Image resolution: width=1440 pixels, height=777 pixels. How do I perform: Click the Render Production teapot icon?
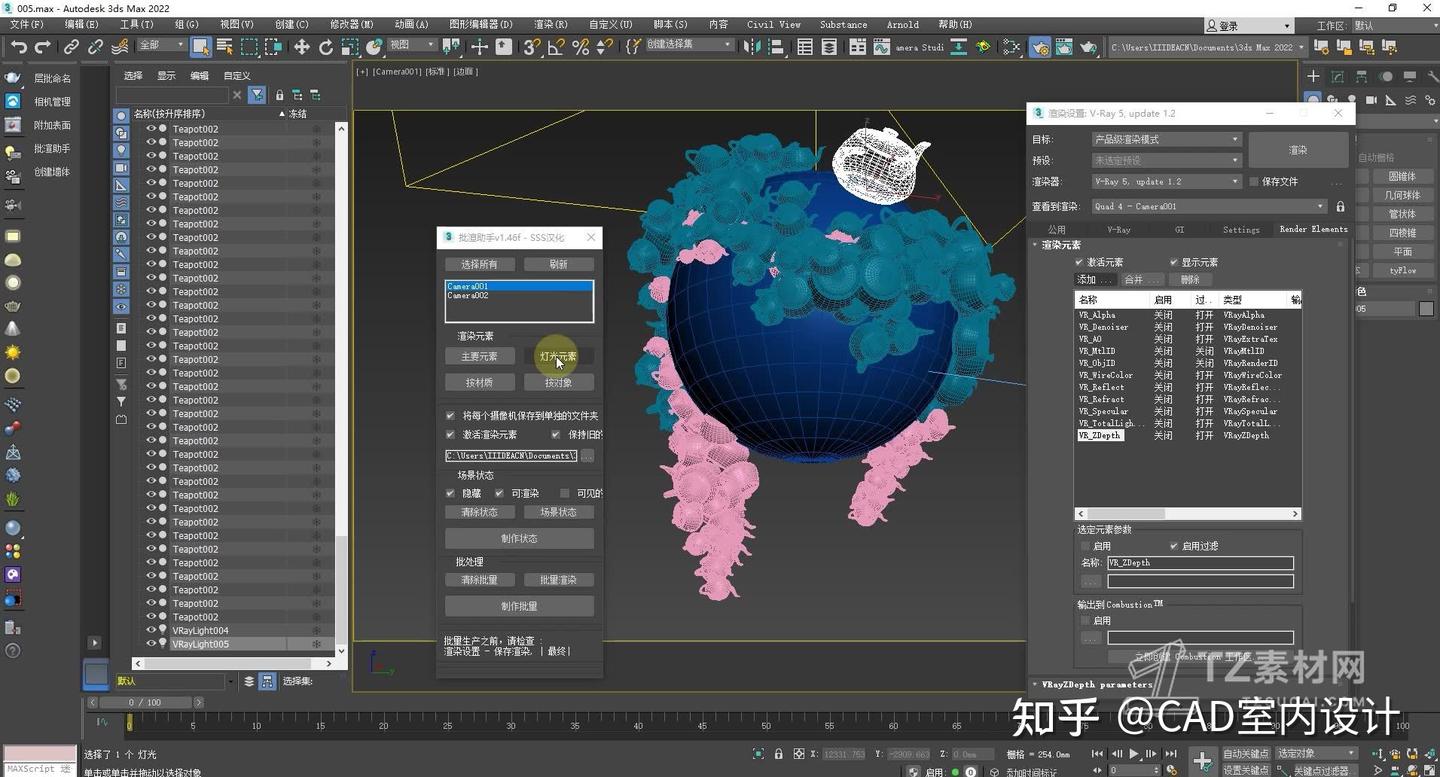1087,46
